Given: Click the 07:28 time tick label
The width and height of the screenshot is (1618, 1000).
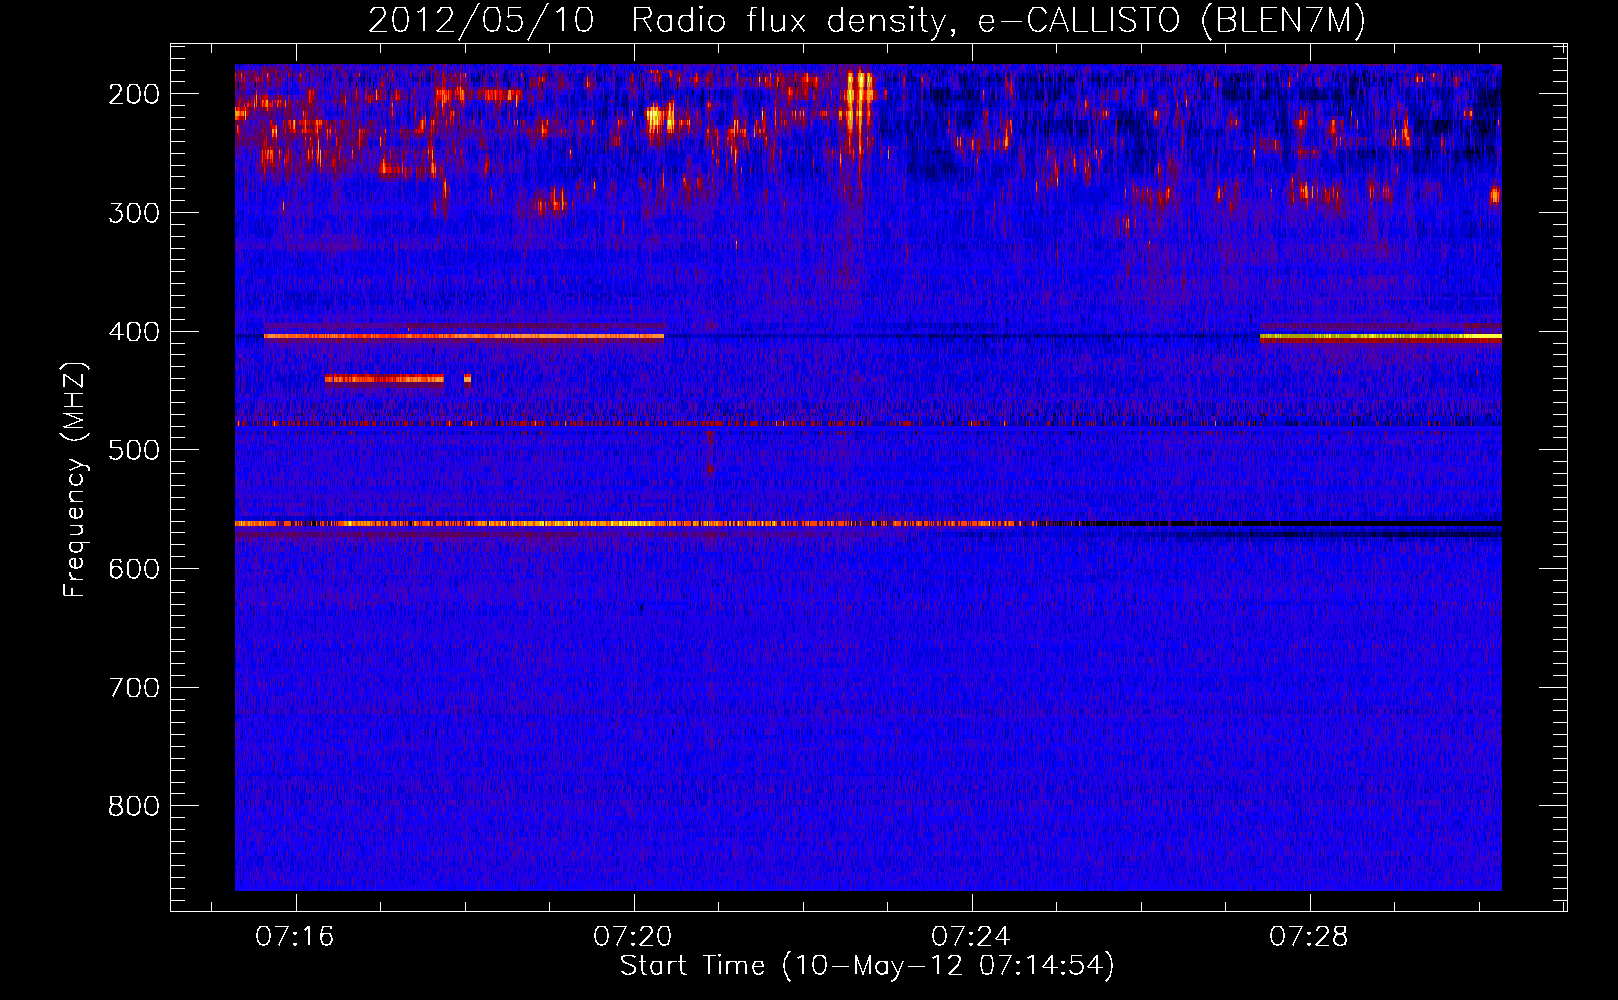Looking at the screenshot, I should (x=1309, y=937).
